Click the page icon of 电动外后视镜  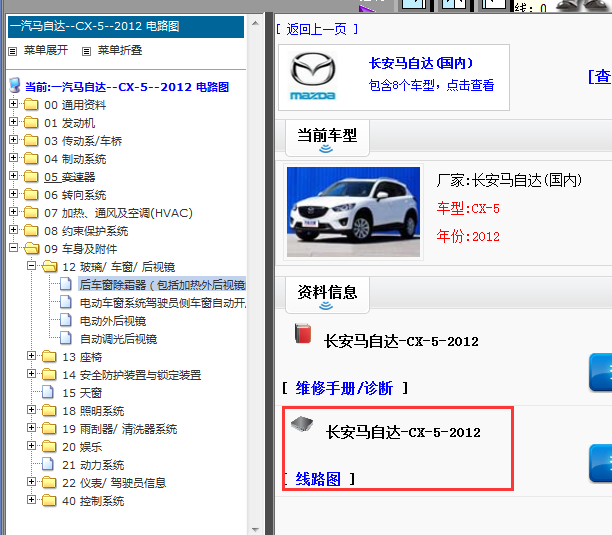click(66, 320)
